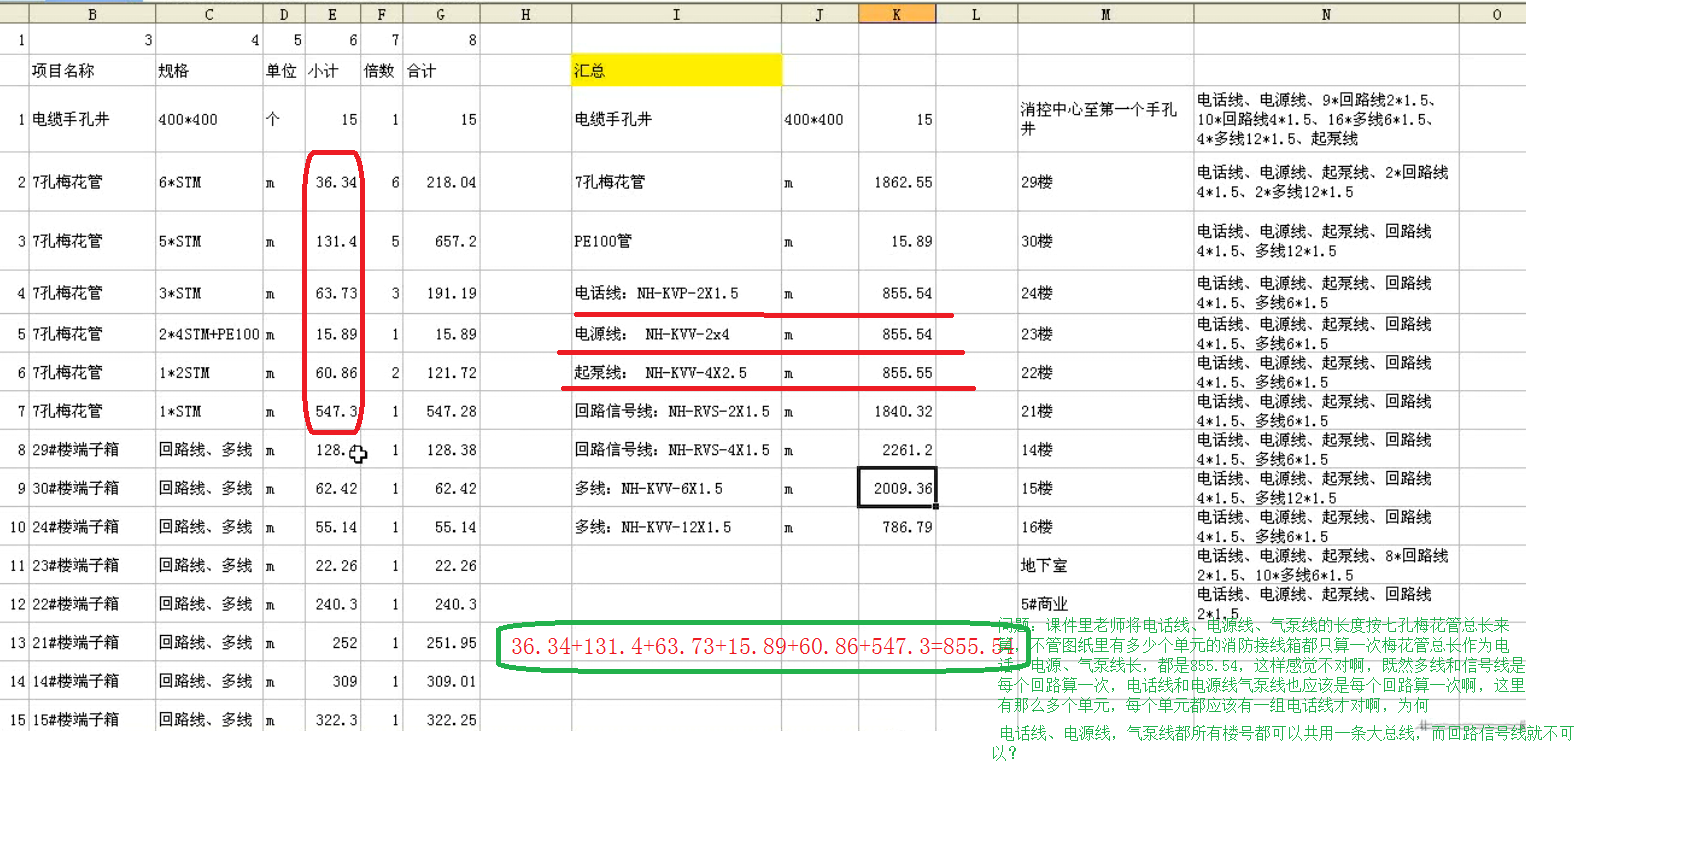The height and width of the screenshot is (863, 1682).
Task: Click the 29楼 cell in column M
Action: click(x=1105, y=182)
